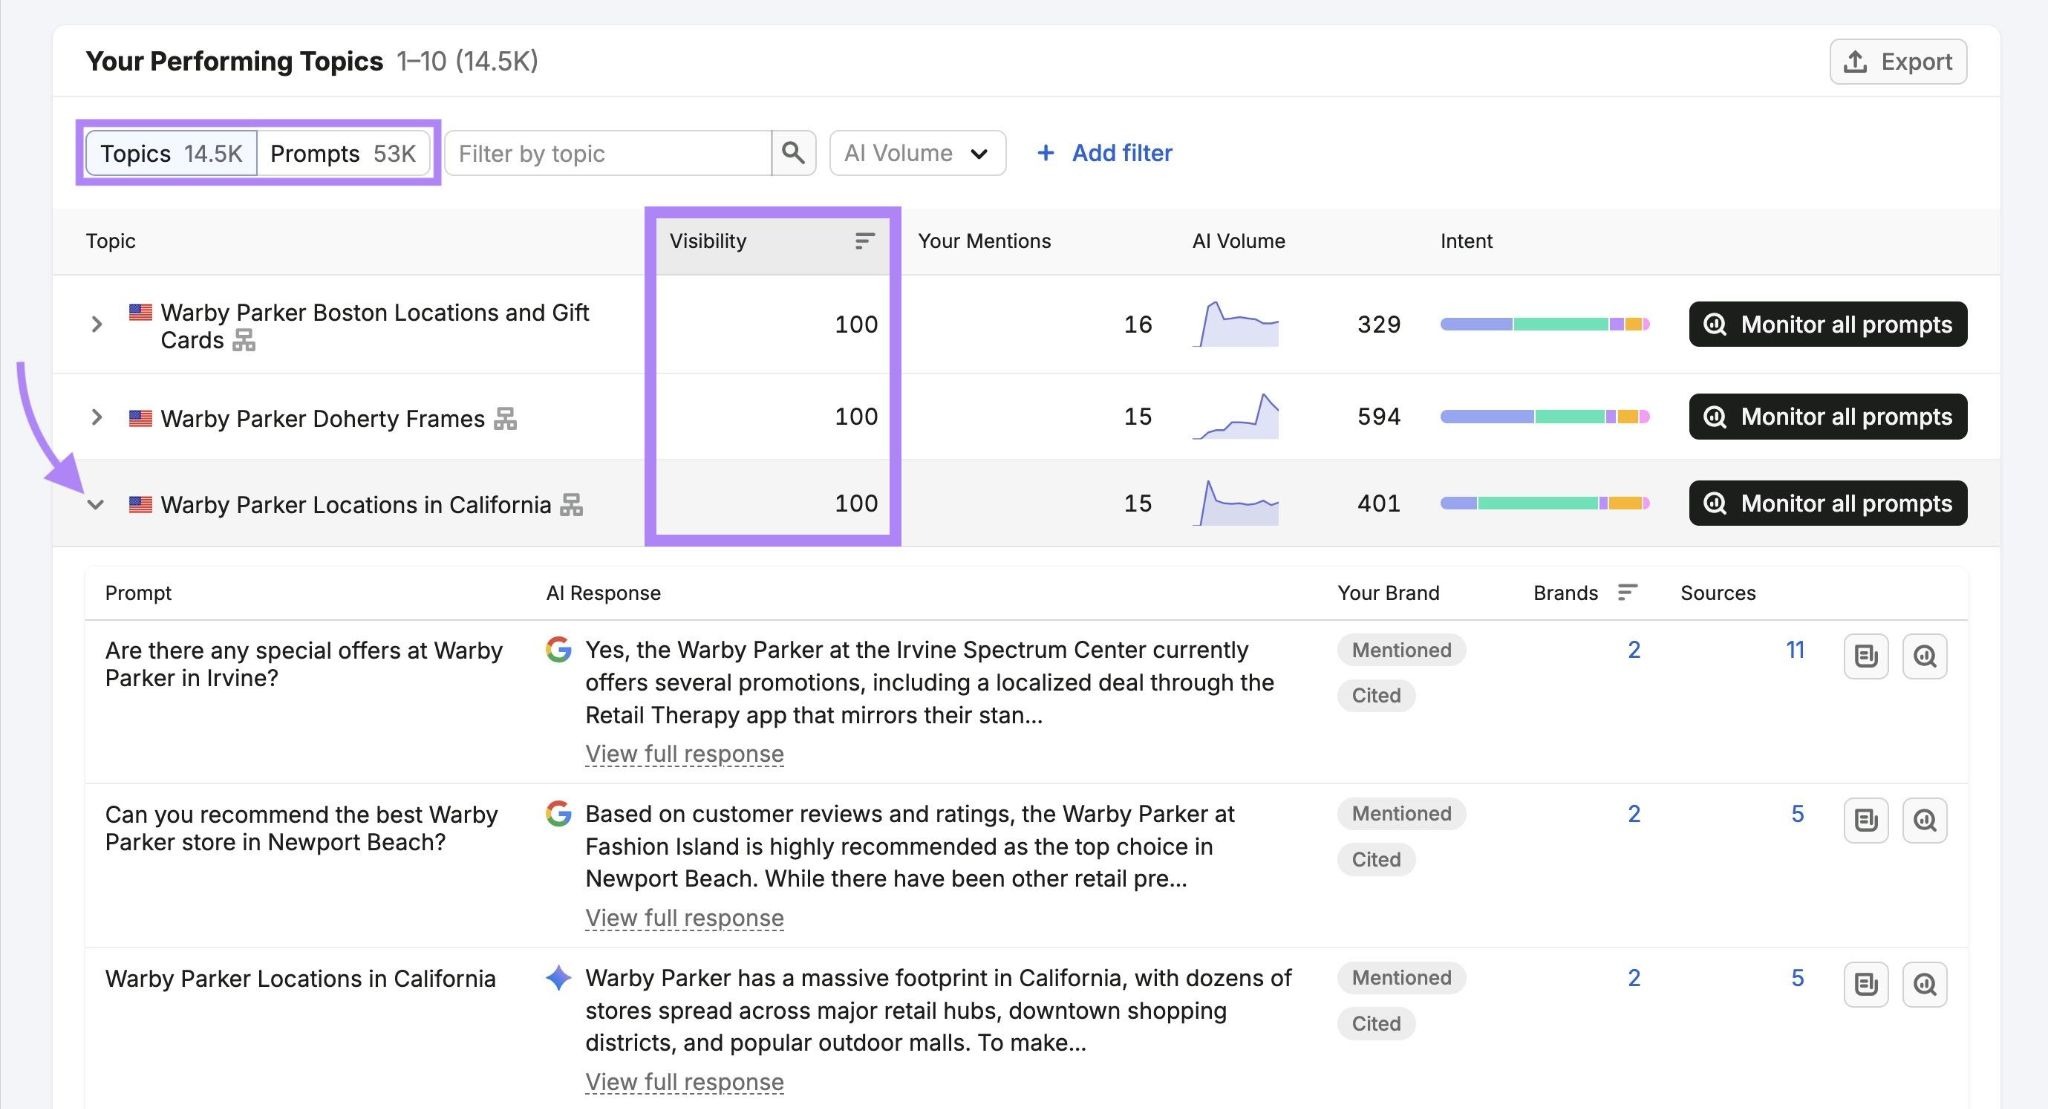This screenshot has width=2048, height=1109.
Task: Click the Your Brand column header
Action: [1388, 593]
